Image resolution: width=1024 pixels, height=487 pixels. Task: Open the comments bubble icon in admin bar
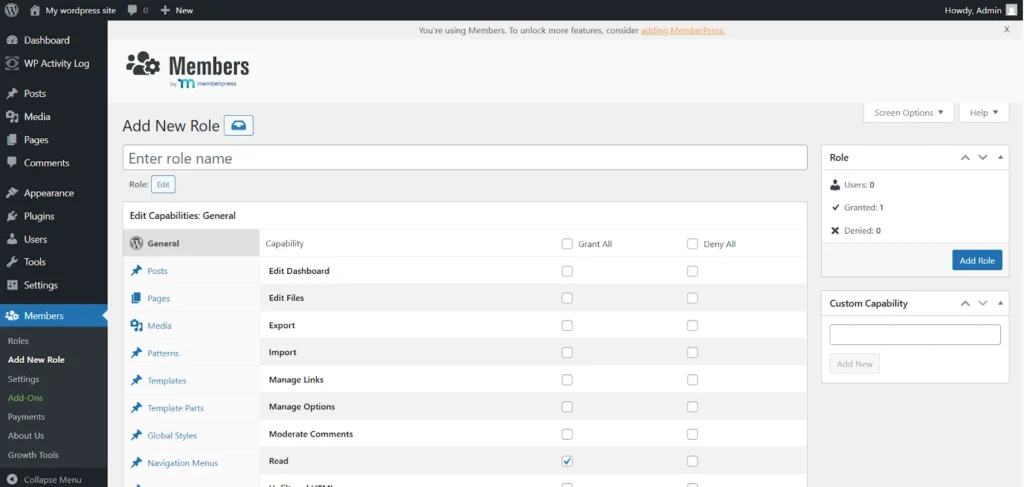(133, 10)
